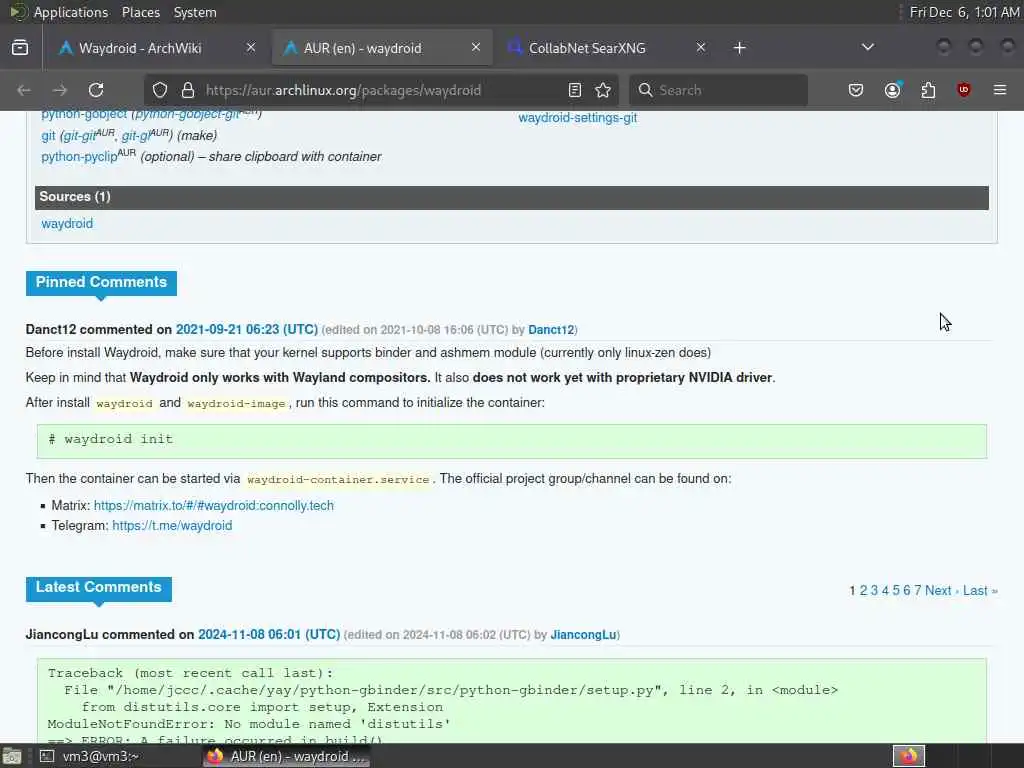The width and height of the screenshot is (1024, 768).
Task: Go to comments page 2
Action: click(863, 590)
